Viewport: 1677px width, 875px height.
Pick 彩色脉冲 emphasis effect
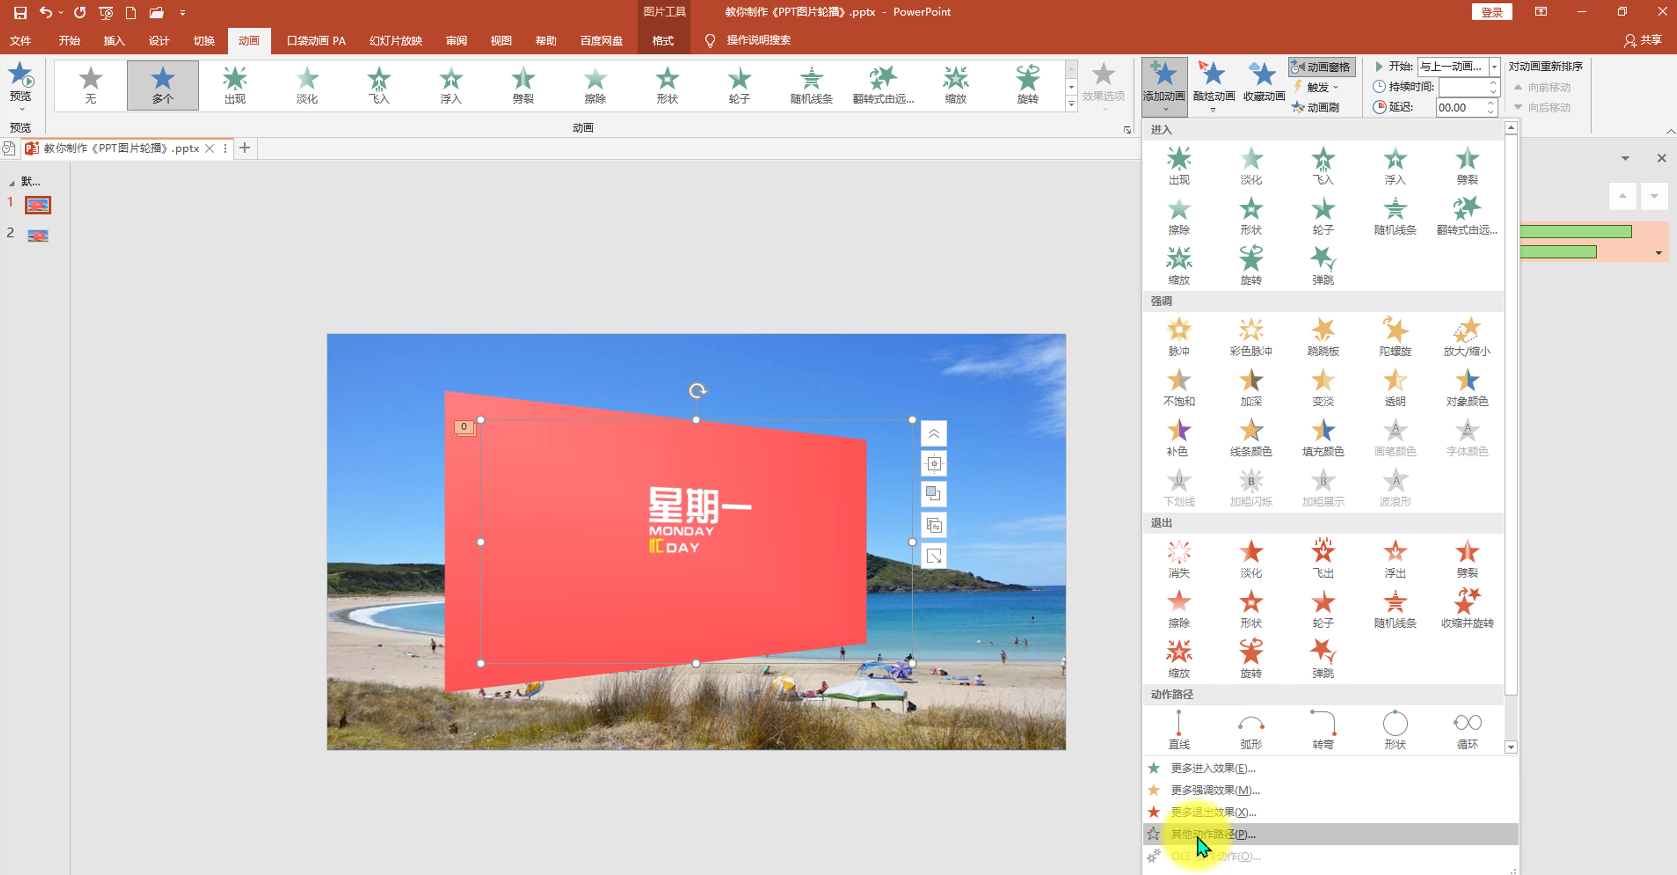point(1251,337)
